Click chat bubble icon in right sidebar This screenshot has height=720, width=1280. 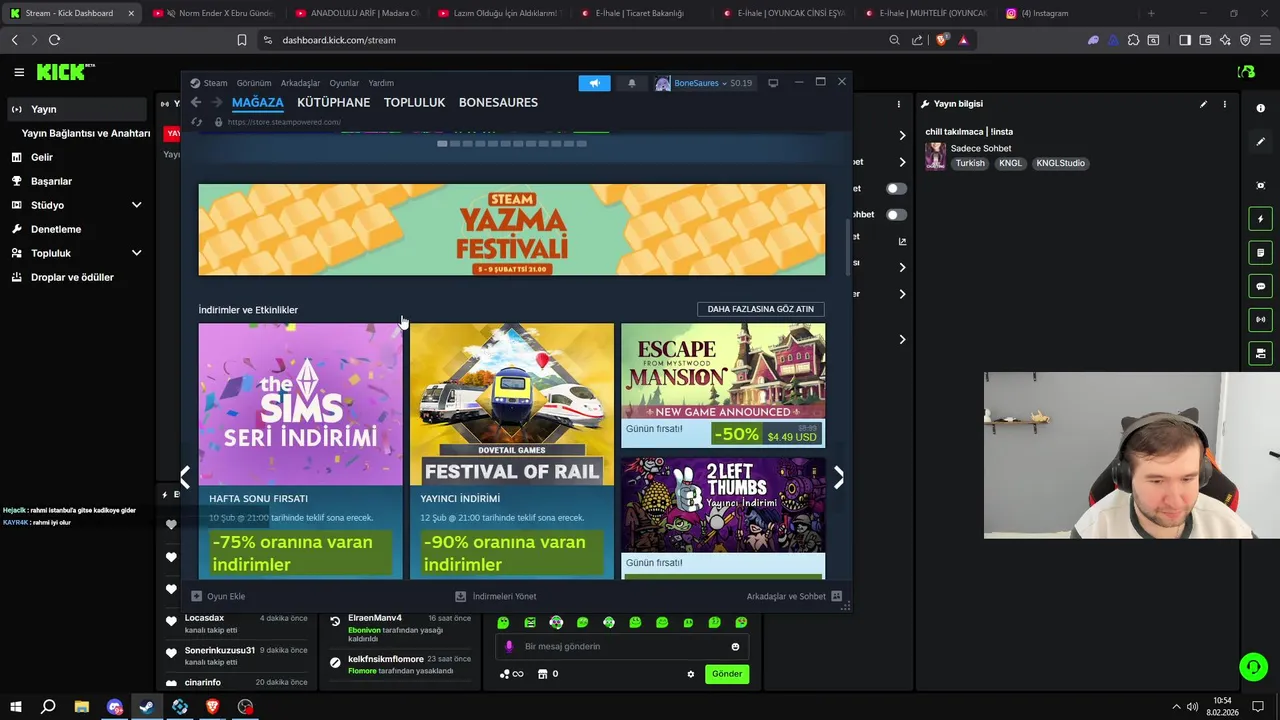pyautogui.click(x=1260, y=286)
